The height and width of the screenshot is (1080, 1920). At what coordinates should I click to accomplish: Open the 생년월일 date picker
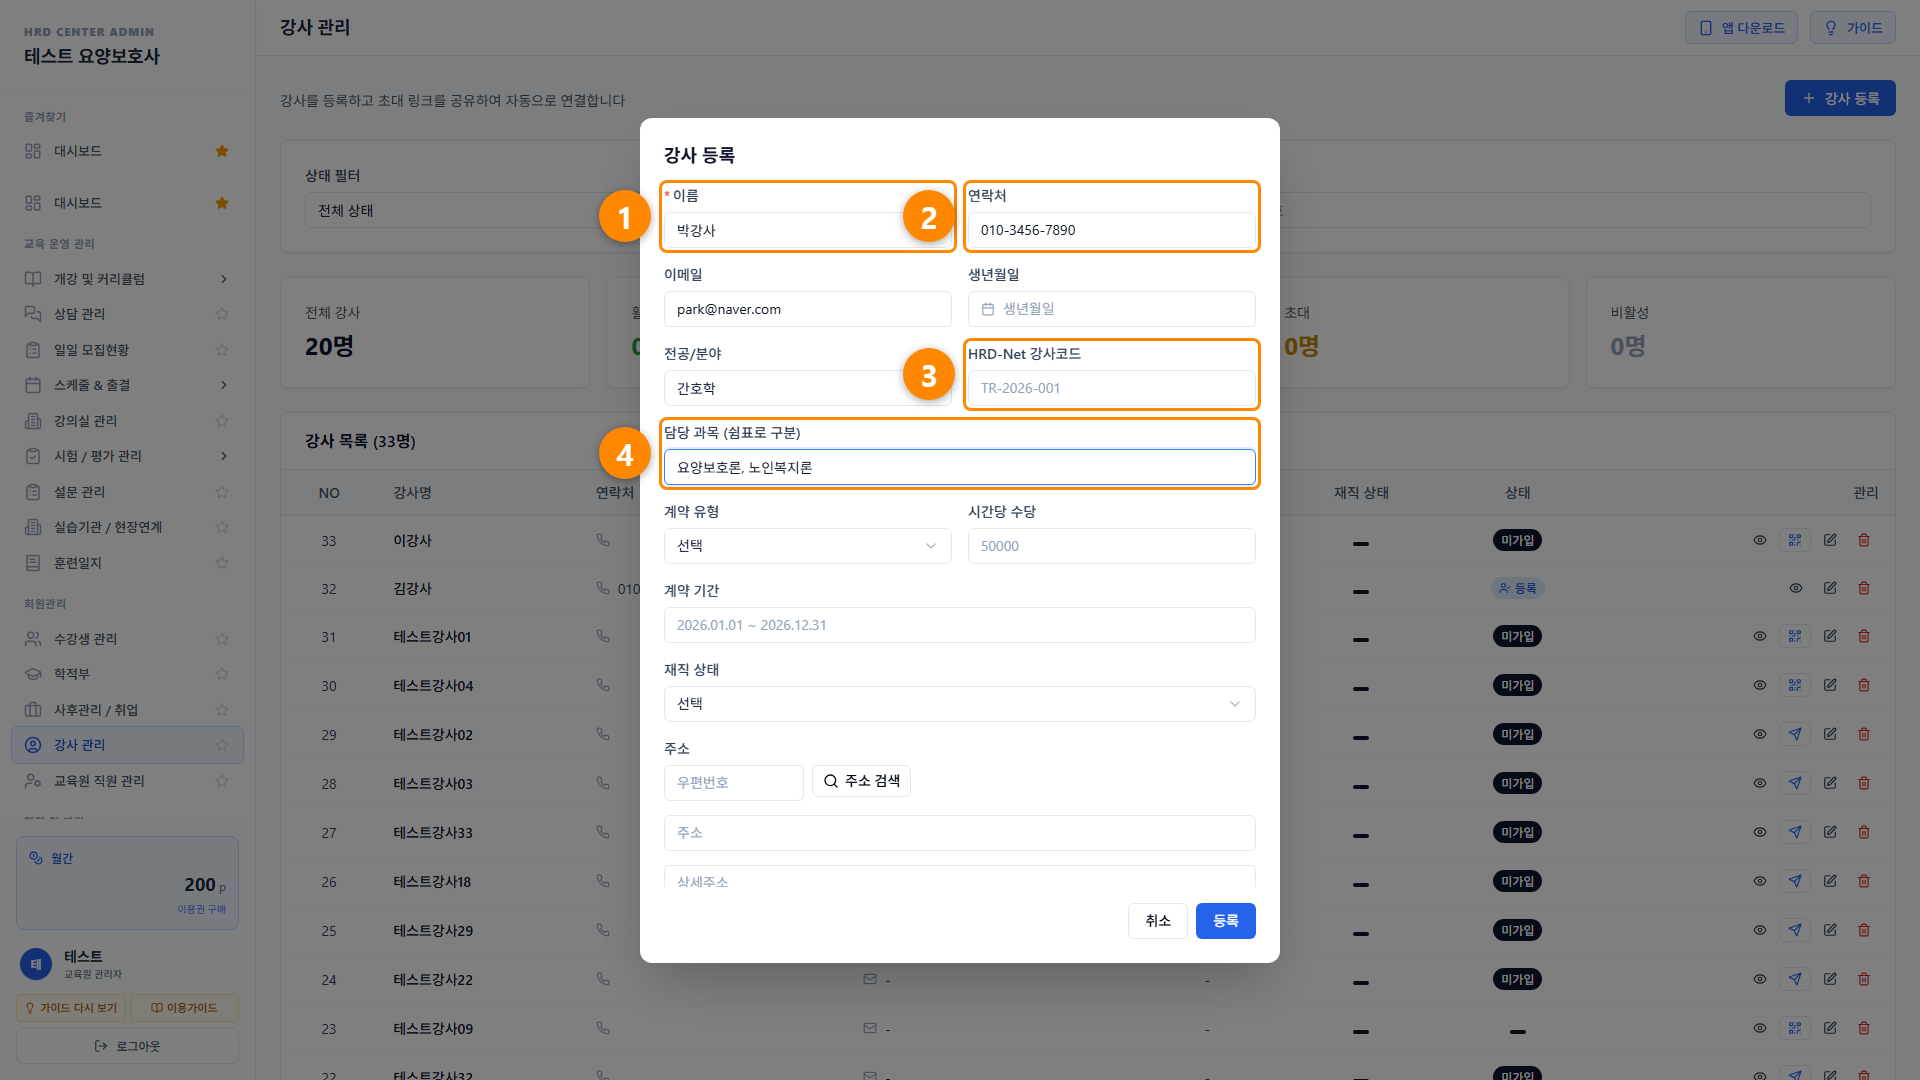[x=1111, y=309]
